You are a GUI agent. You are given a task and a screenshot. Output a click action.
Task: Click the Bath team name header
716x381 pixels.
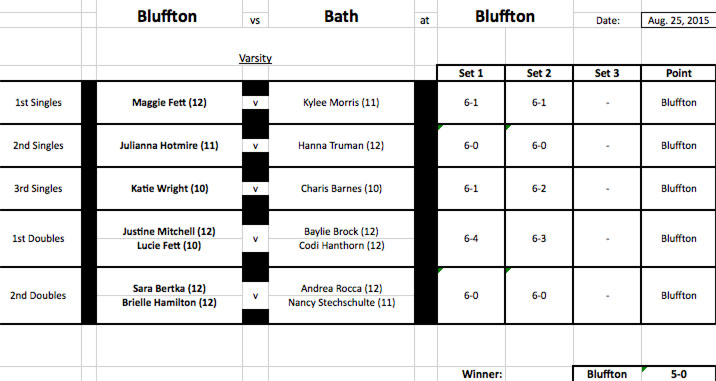coord(341,16)
